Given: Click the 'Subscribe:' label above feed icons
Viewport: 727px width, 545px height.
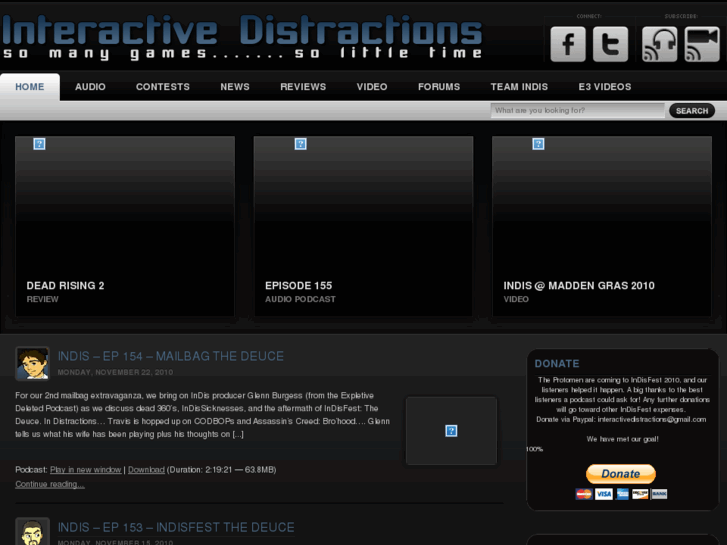Looking at the screenshot, I should [681, 16].
